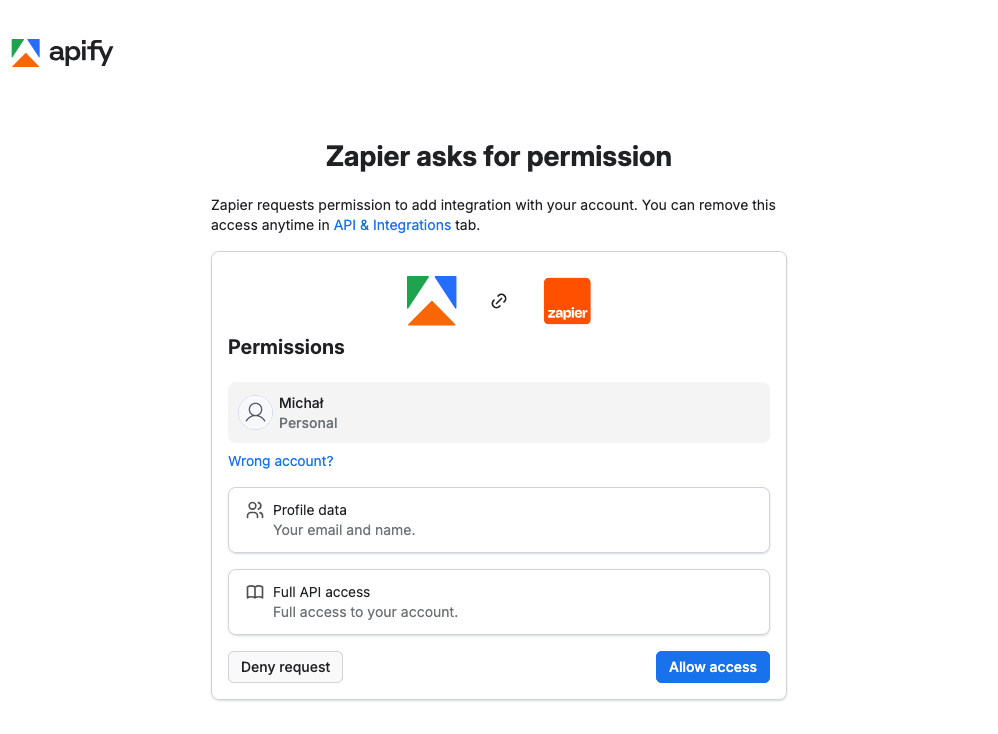Click the Apify icon inside the permission card
Viewport: 998px width, 734px height.
431,300
